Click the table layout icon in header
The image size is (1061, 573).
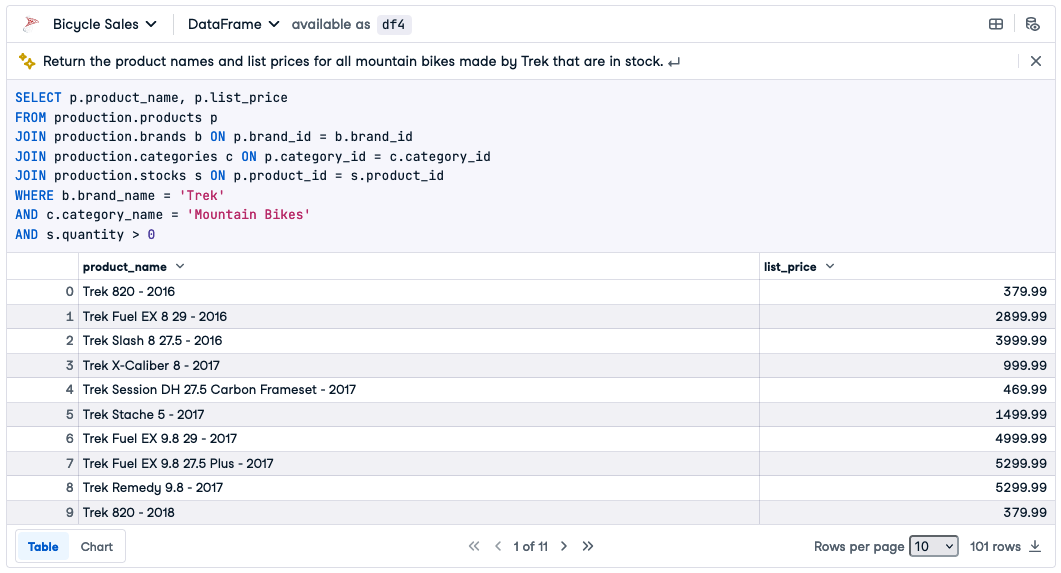tap(995, 24)
